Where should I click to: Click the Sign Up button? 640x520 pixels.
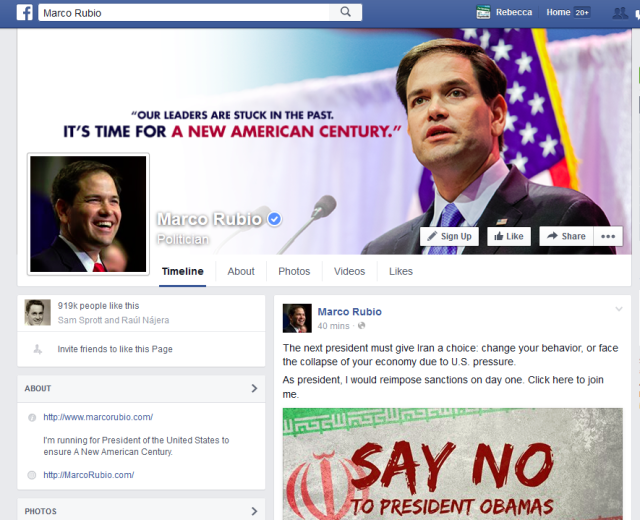449,236
